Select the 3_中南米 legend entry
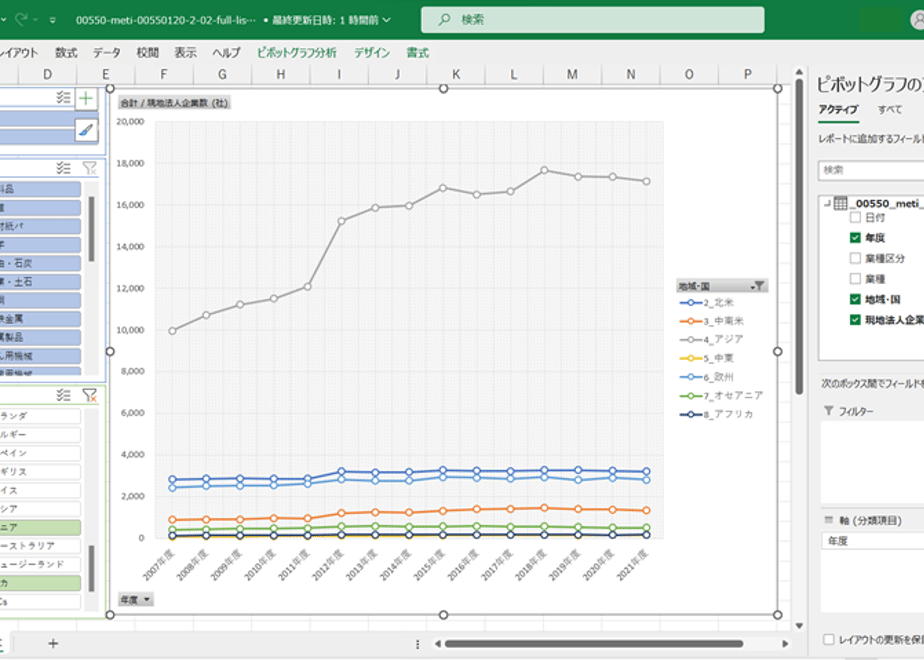924x660 pixels. [712, 321]
